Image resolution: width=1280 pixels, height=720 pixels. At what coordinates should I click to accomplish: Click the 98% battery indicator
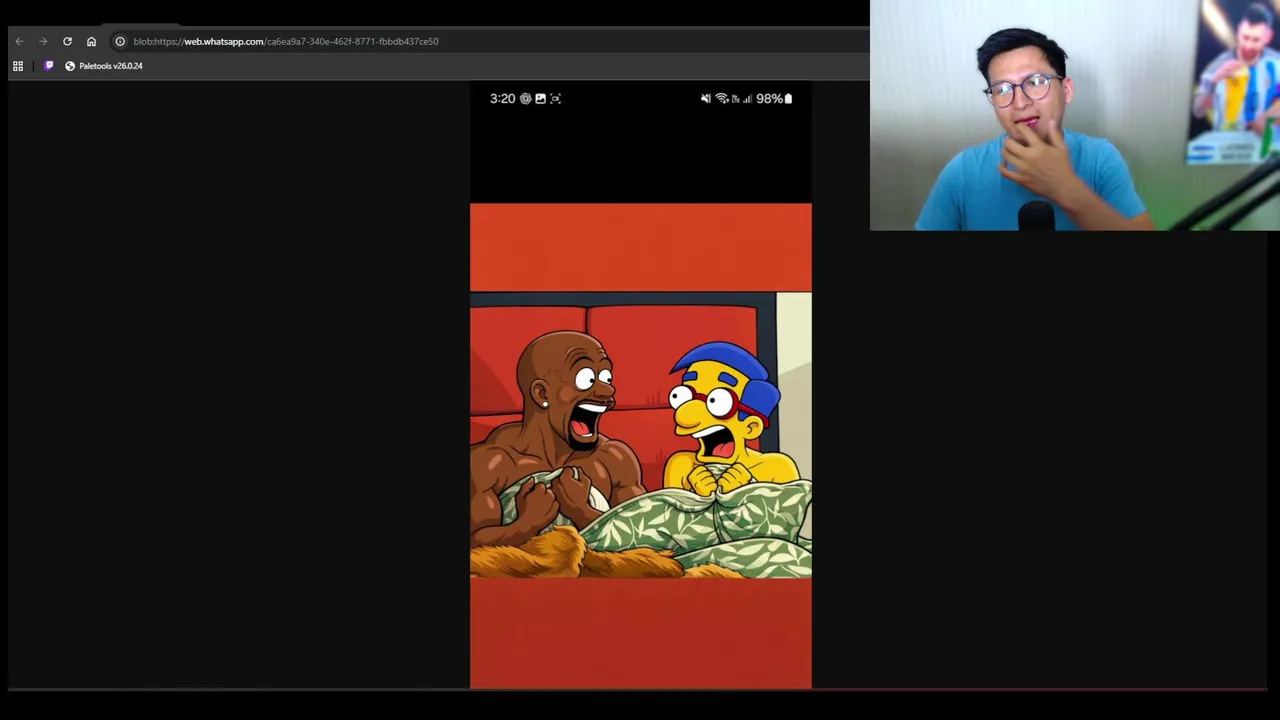point(774,99)
